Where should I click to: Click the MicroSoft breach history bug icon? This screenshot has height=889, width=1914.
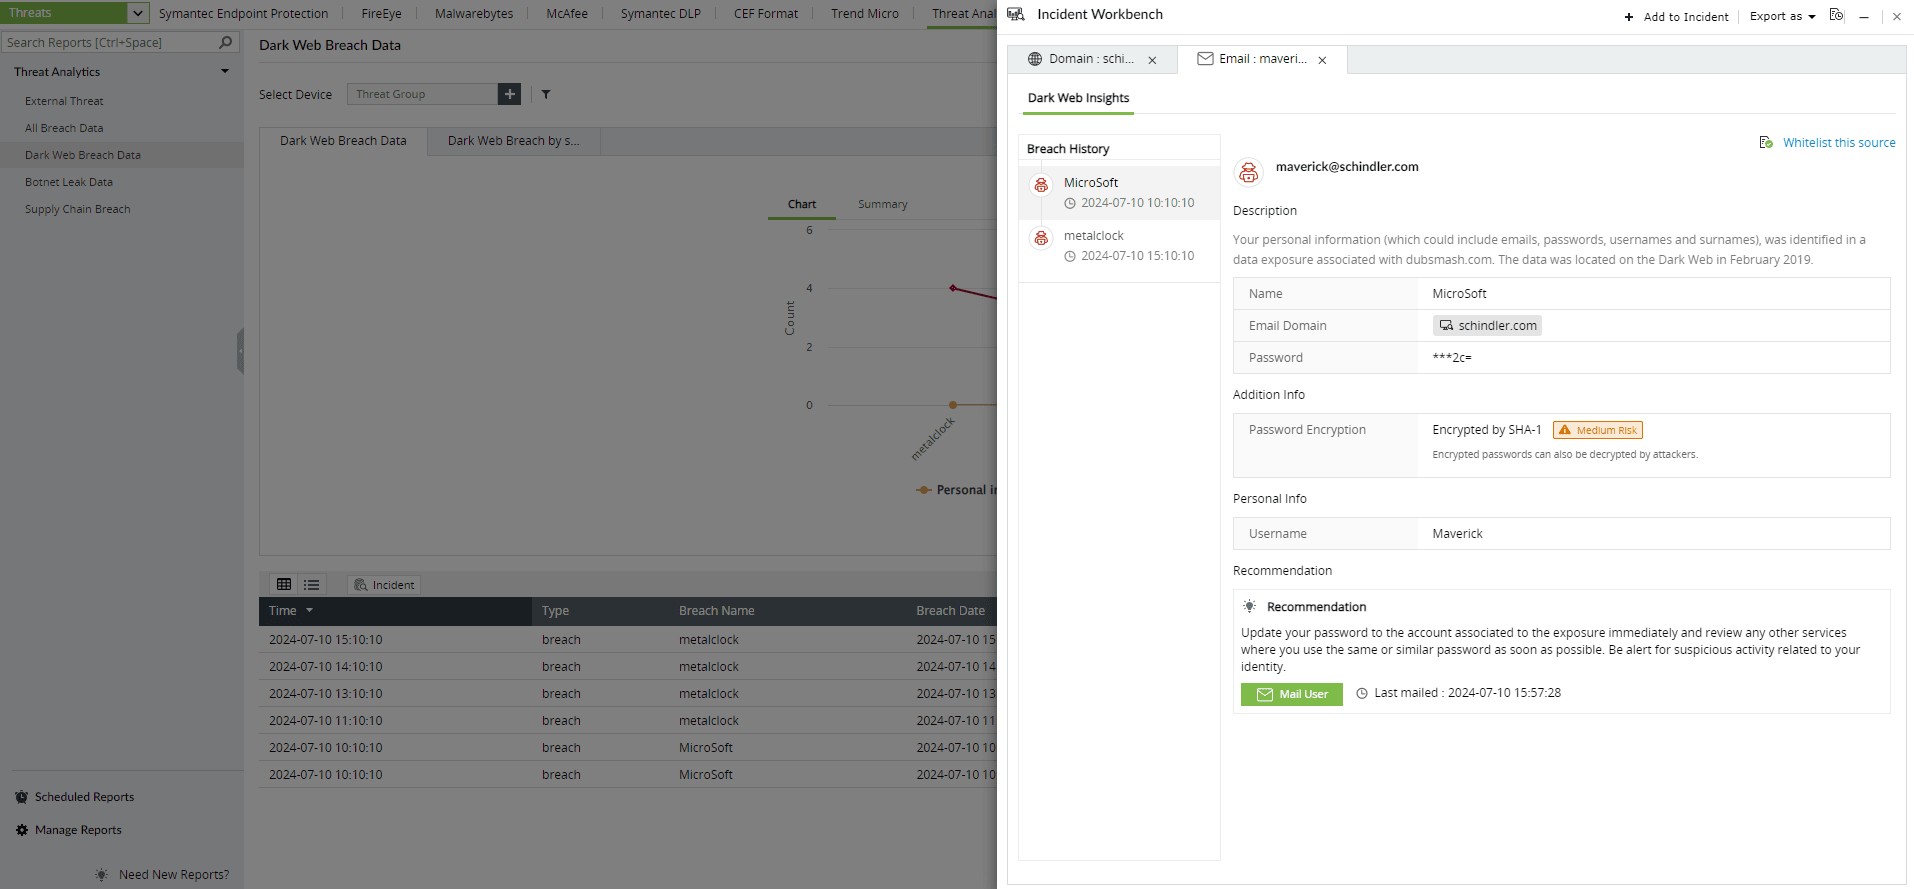click(x=1041, y=185)
